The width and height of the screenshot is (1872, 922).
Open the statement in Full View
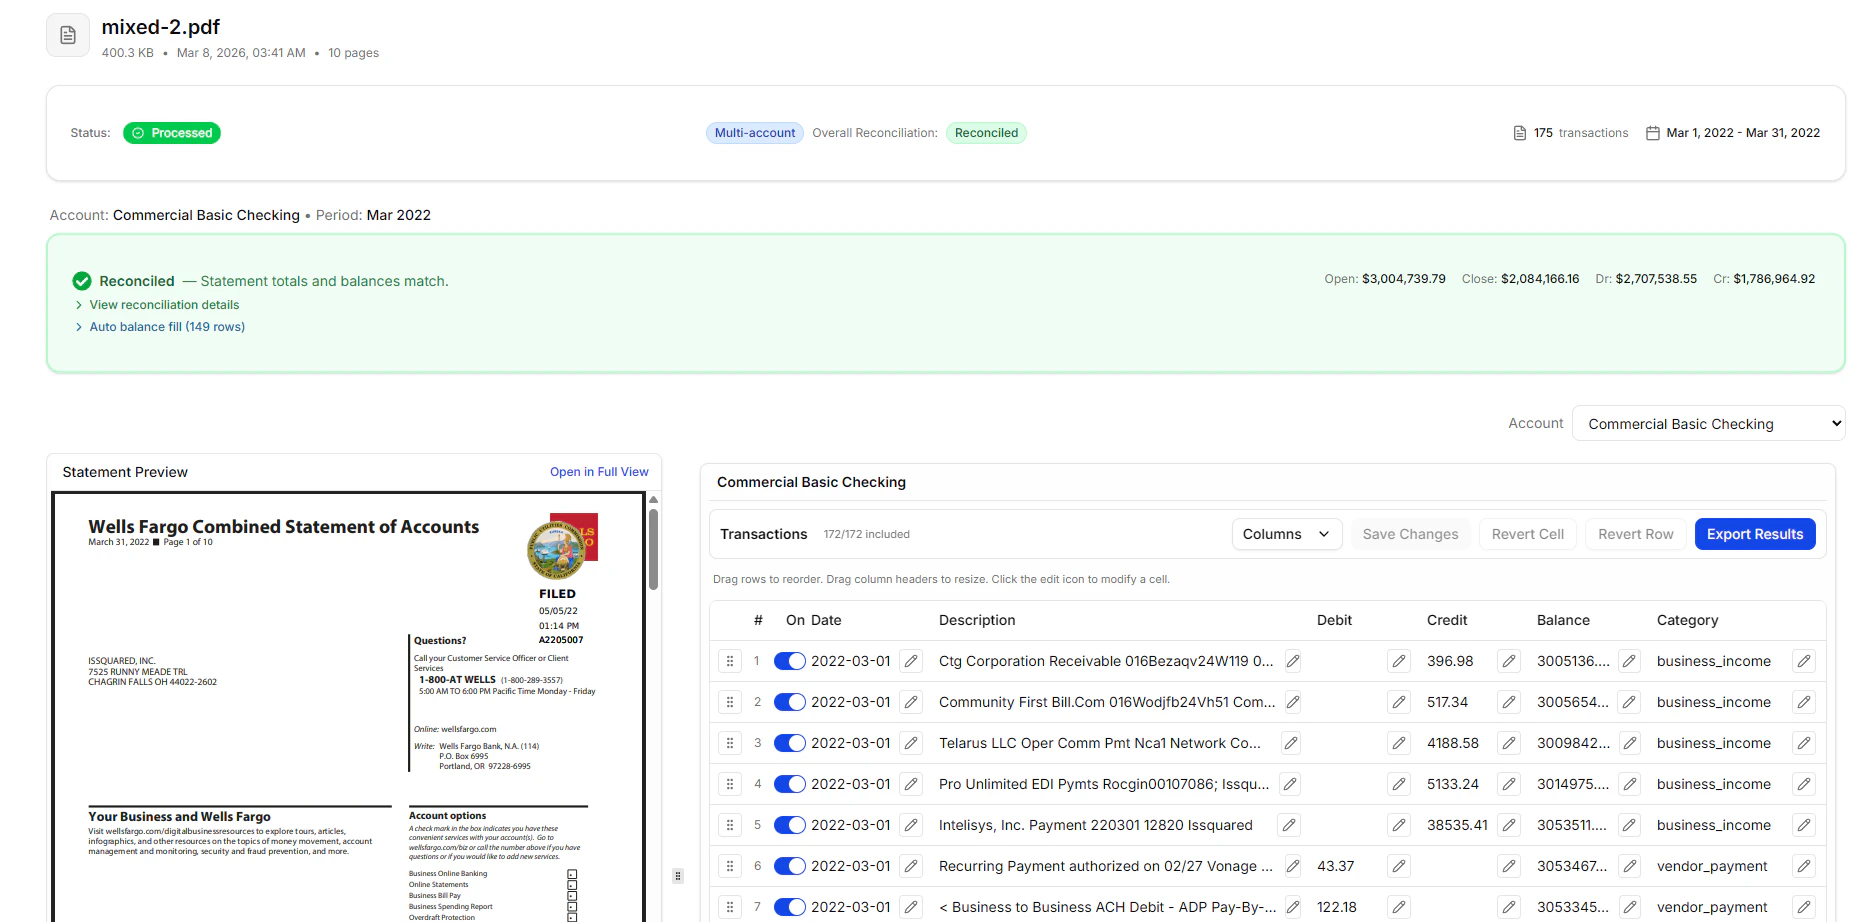point(598,471)
